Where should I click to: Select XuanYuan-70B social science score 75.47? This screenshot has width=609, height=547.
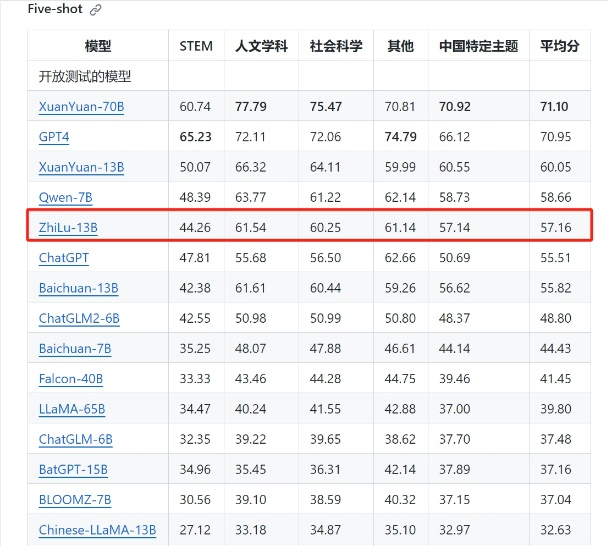point(326,106)
